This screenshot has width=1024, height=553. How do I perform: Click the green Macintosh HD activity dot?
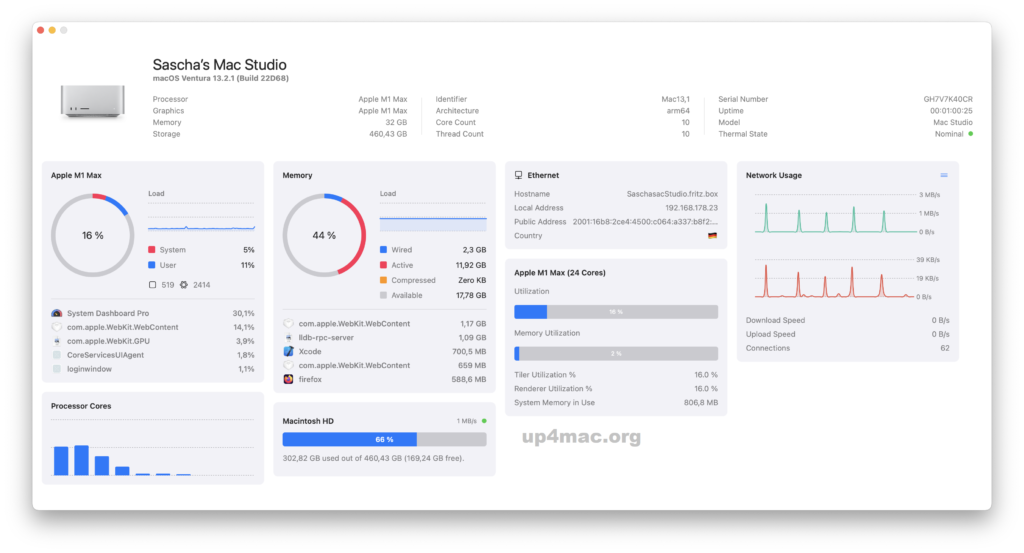[484, 421]
